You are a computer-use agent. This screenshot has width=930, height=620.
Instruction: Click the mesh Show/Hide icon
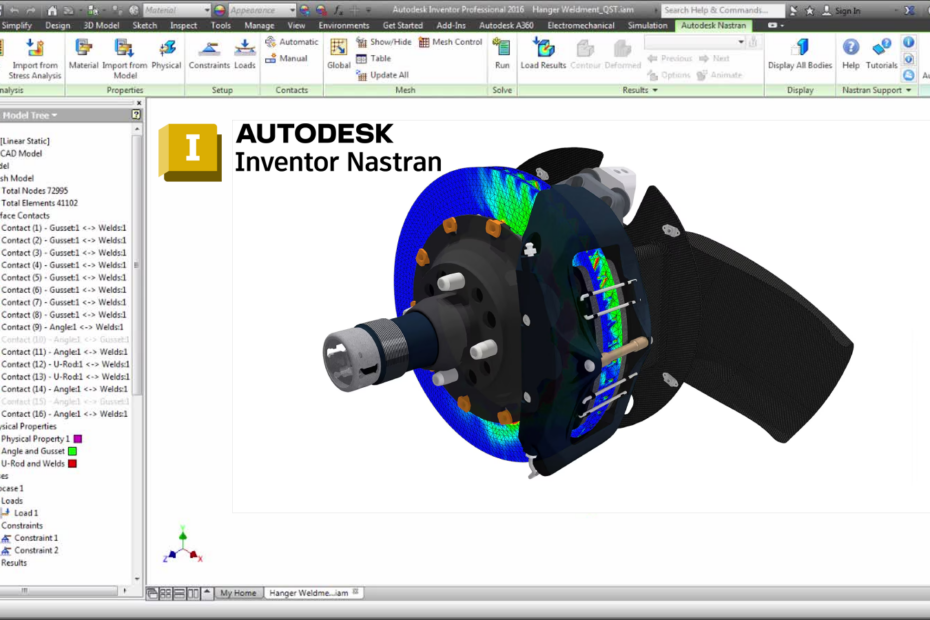361,42
